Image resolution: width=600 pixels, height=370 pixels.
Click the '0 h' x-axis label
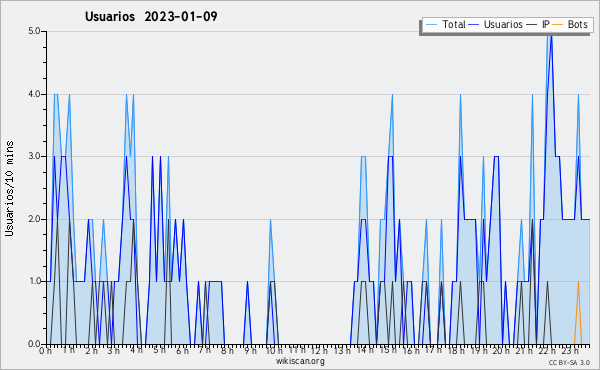(46, 351)
